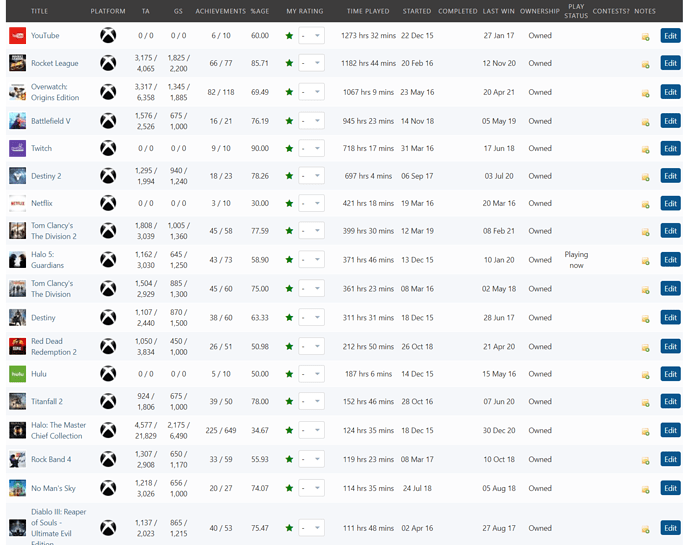This screenshot has width=690, height=545.
Task: Add a note for Diablo III via notes icon
Action: tap(646, 530)
